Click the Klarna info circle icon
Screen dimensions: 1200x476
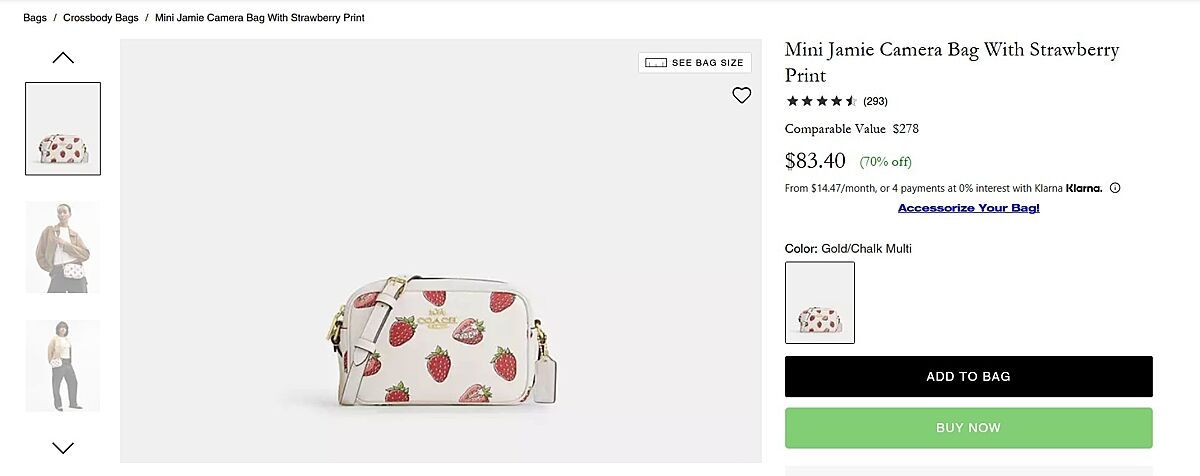click(1115, 188)
